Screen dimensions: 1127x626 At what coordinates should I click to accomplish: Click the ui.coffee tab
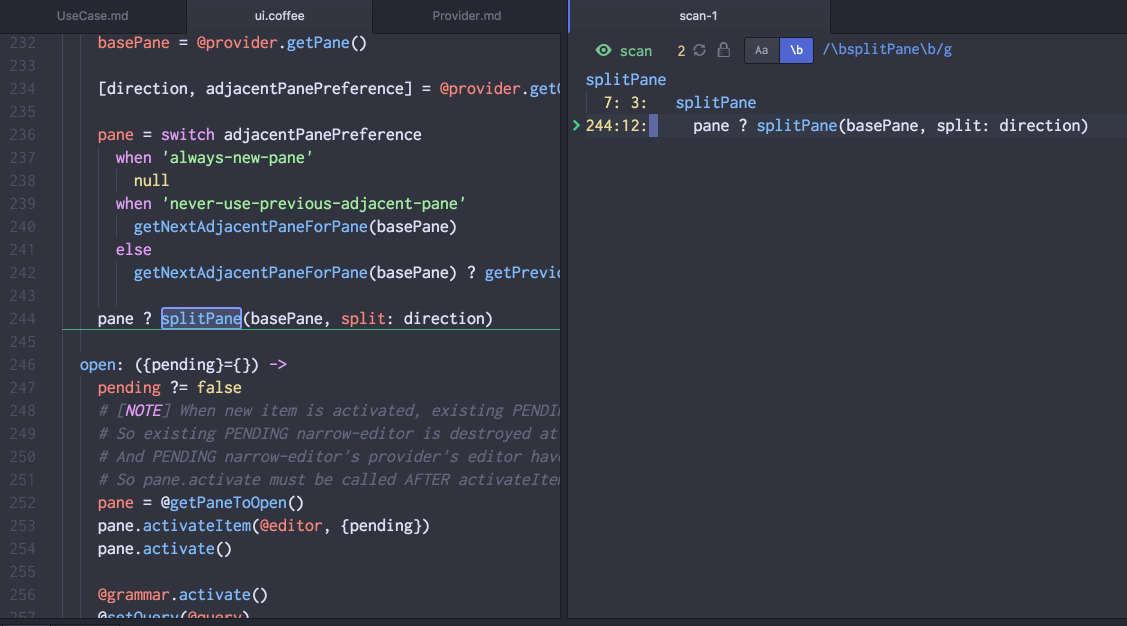click(x=279, y=15)
